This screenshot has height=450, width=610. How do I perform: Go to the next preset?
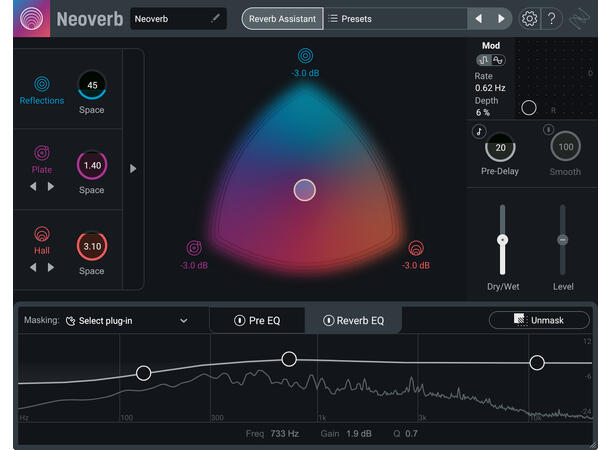tap(501, 18)
